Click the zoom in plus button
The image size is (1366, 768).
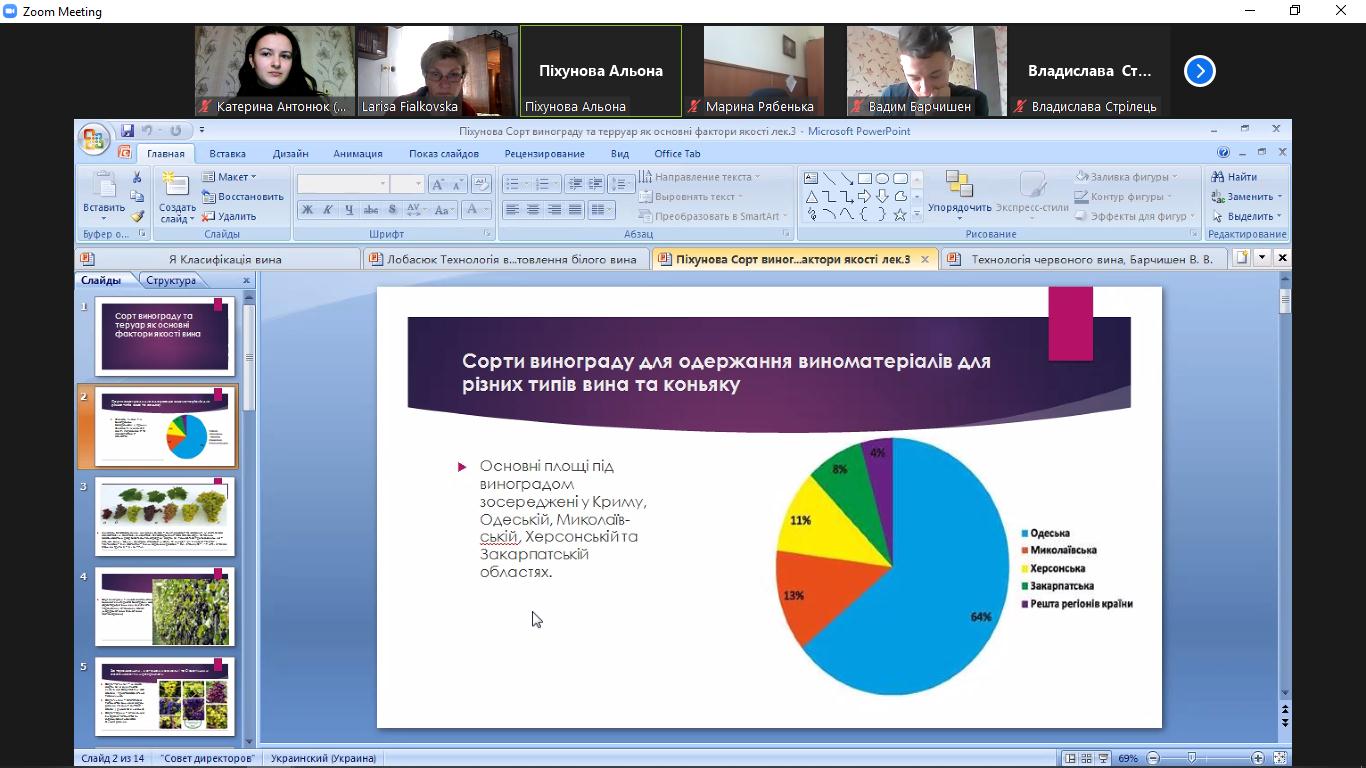click(x=1258, y=758)
